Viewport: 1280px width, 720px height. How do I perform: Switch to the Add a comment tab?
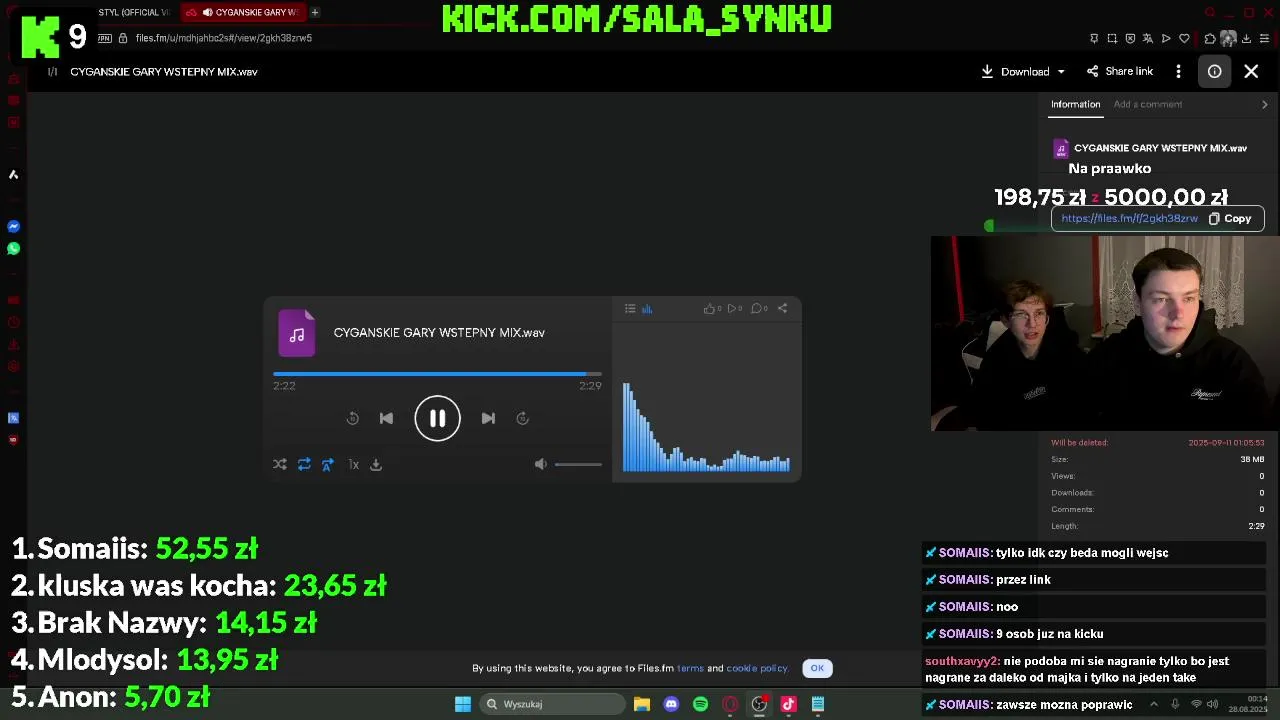[x=1148, y=104]
